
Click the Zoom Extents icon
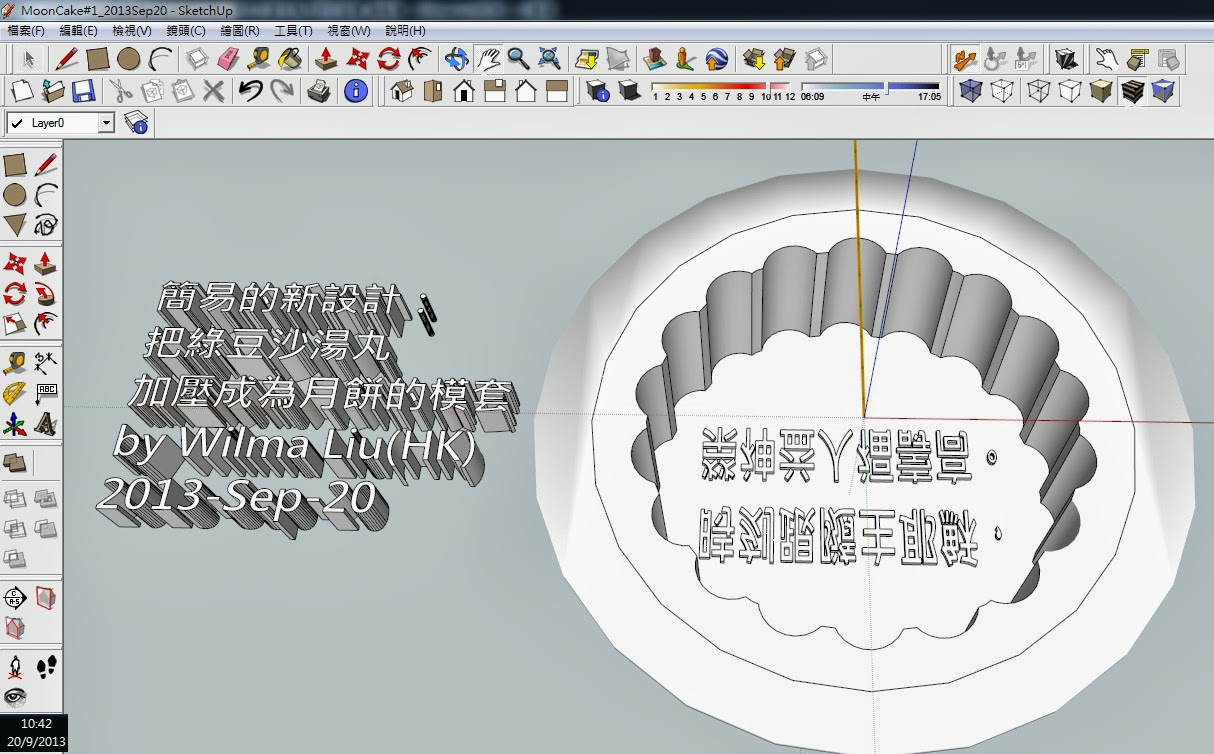pos(549,59)
